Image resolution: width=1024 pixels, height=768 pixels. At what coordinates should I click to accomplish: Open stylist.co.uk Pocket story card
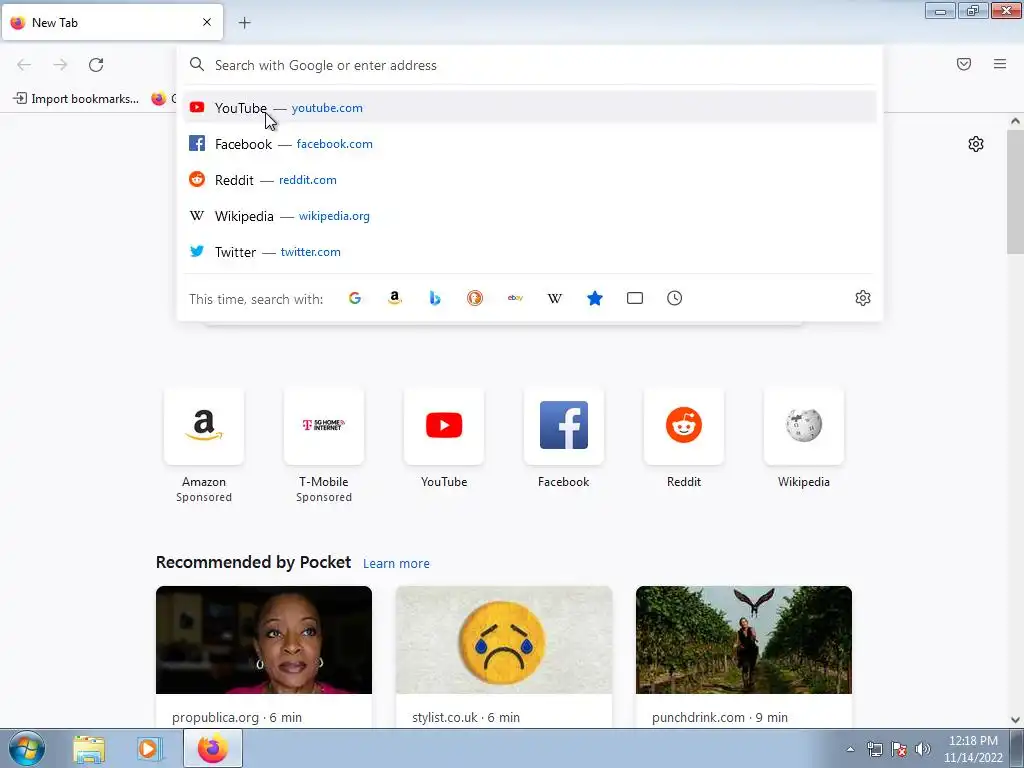pos(504,656)
